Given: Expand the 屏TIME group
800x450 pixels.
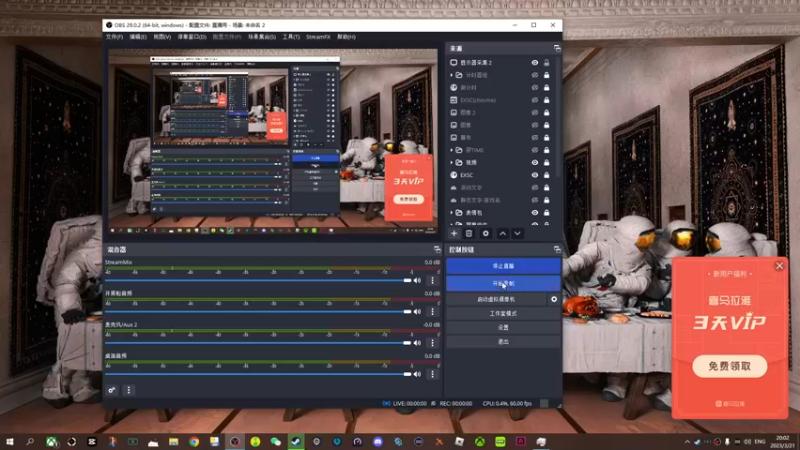Looking at the screenshot, I should point(452,150).
